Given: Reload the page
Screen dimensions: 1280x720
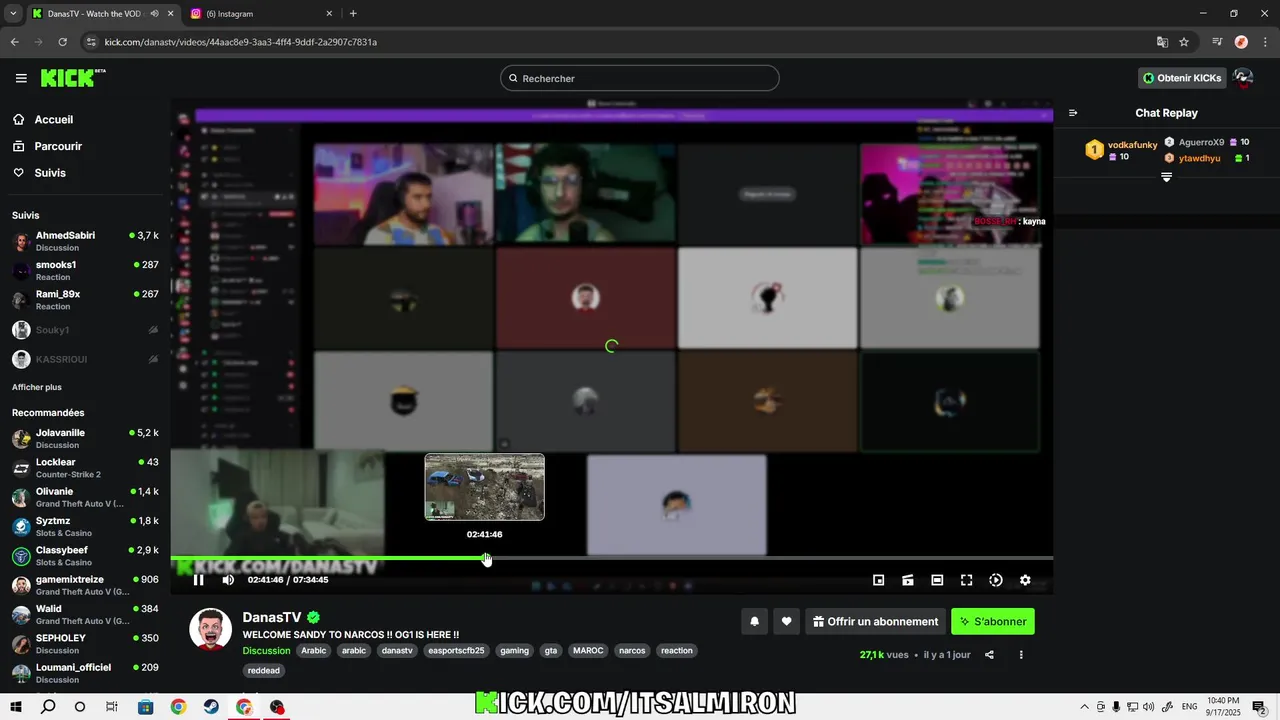Looking at the screenshot, I should click(x=62, y=42).
